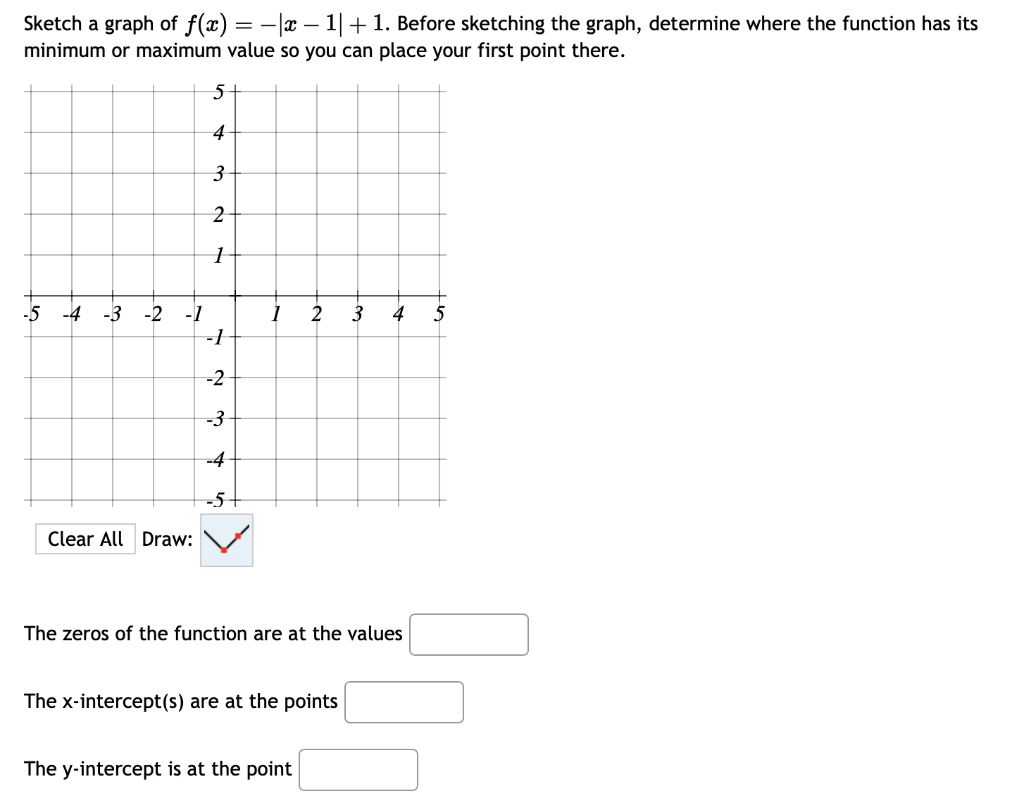Click Clear All to erase the sketch
This screenshot has height=803, width=1024.
pyautogui.click(x=85, y=539)
